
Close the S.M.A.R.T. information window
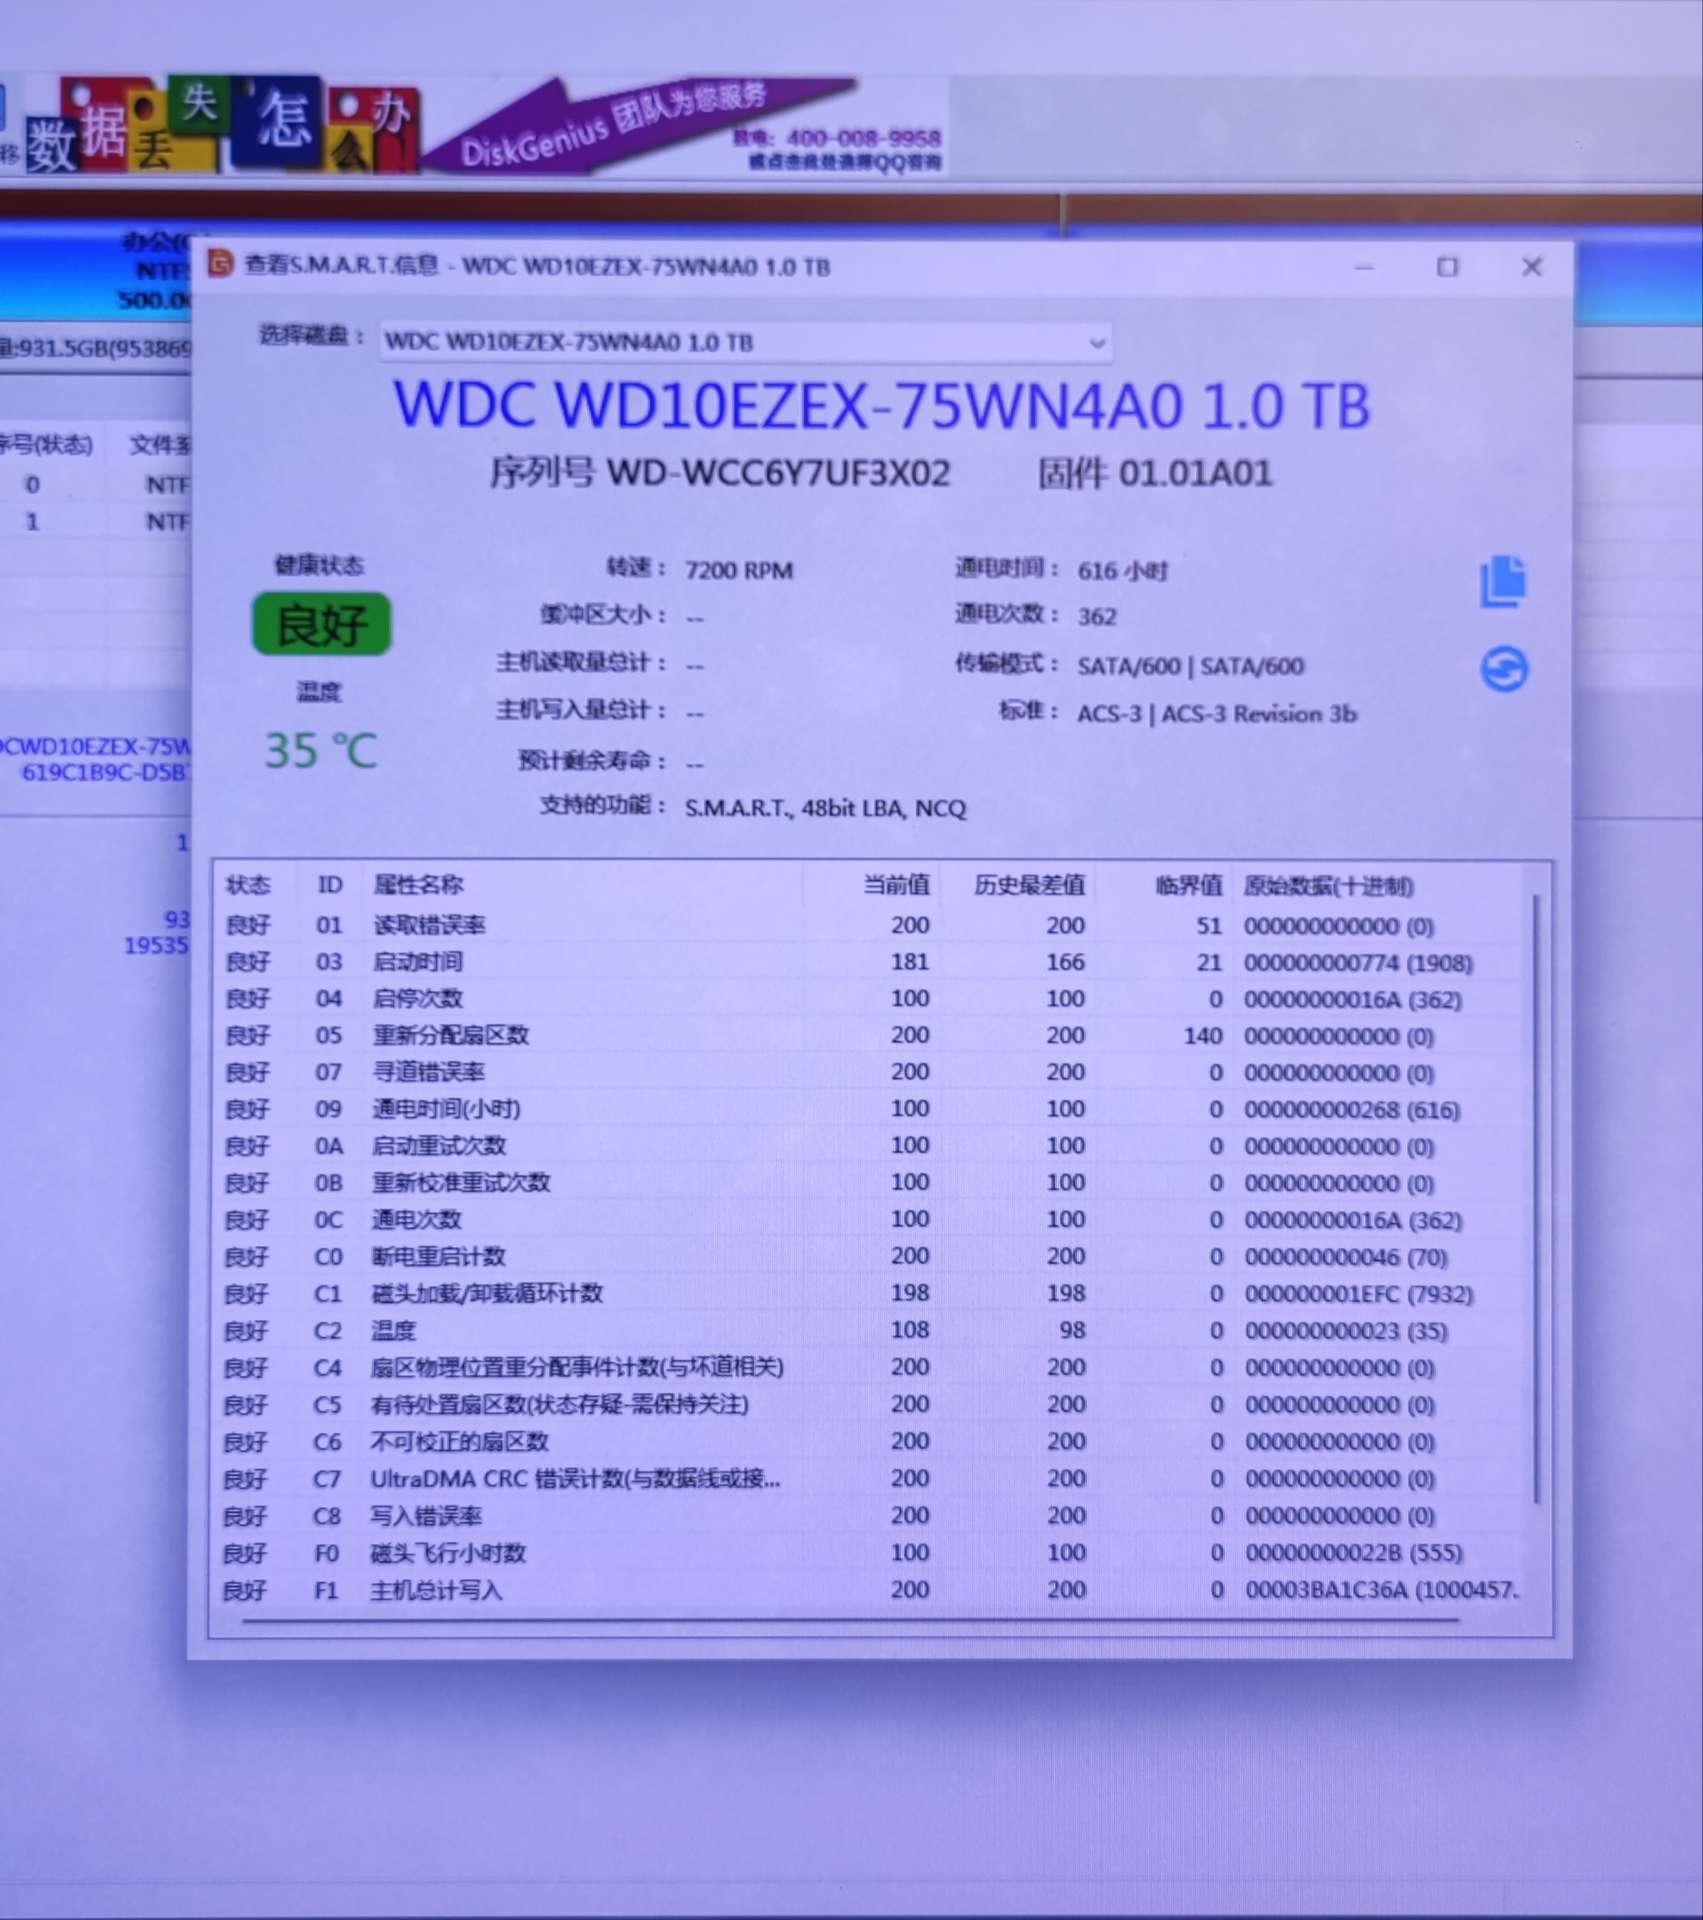[x=1531, y=267]
